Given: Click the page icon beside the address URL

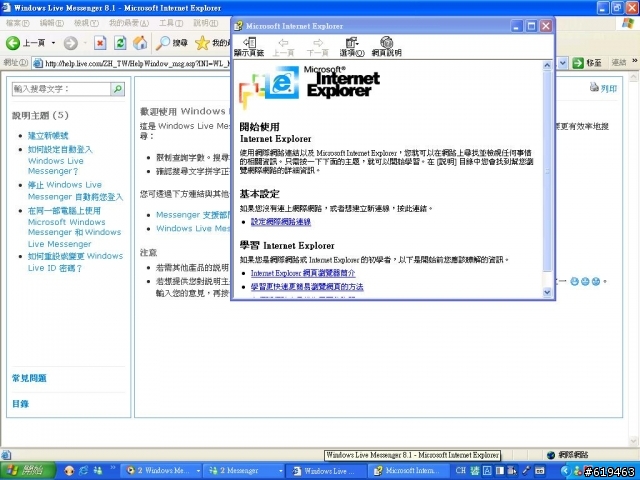Looking at the screenshot, I should coord(38,63).
